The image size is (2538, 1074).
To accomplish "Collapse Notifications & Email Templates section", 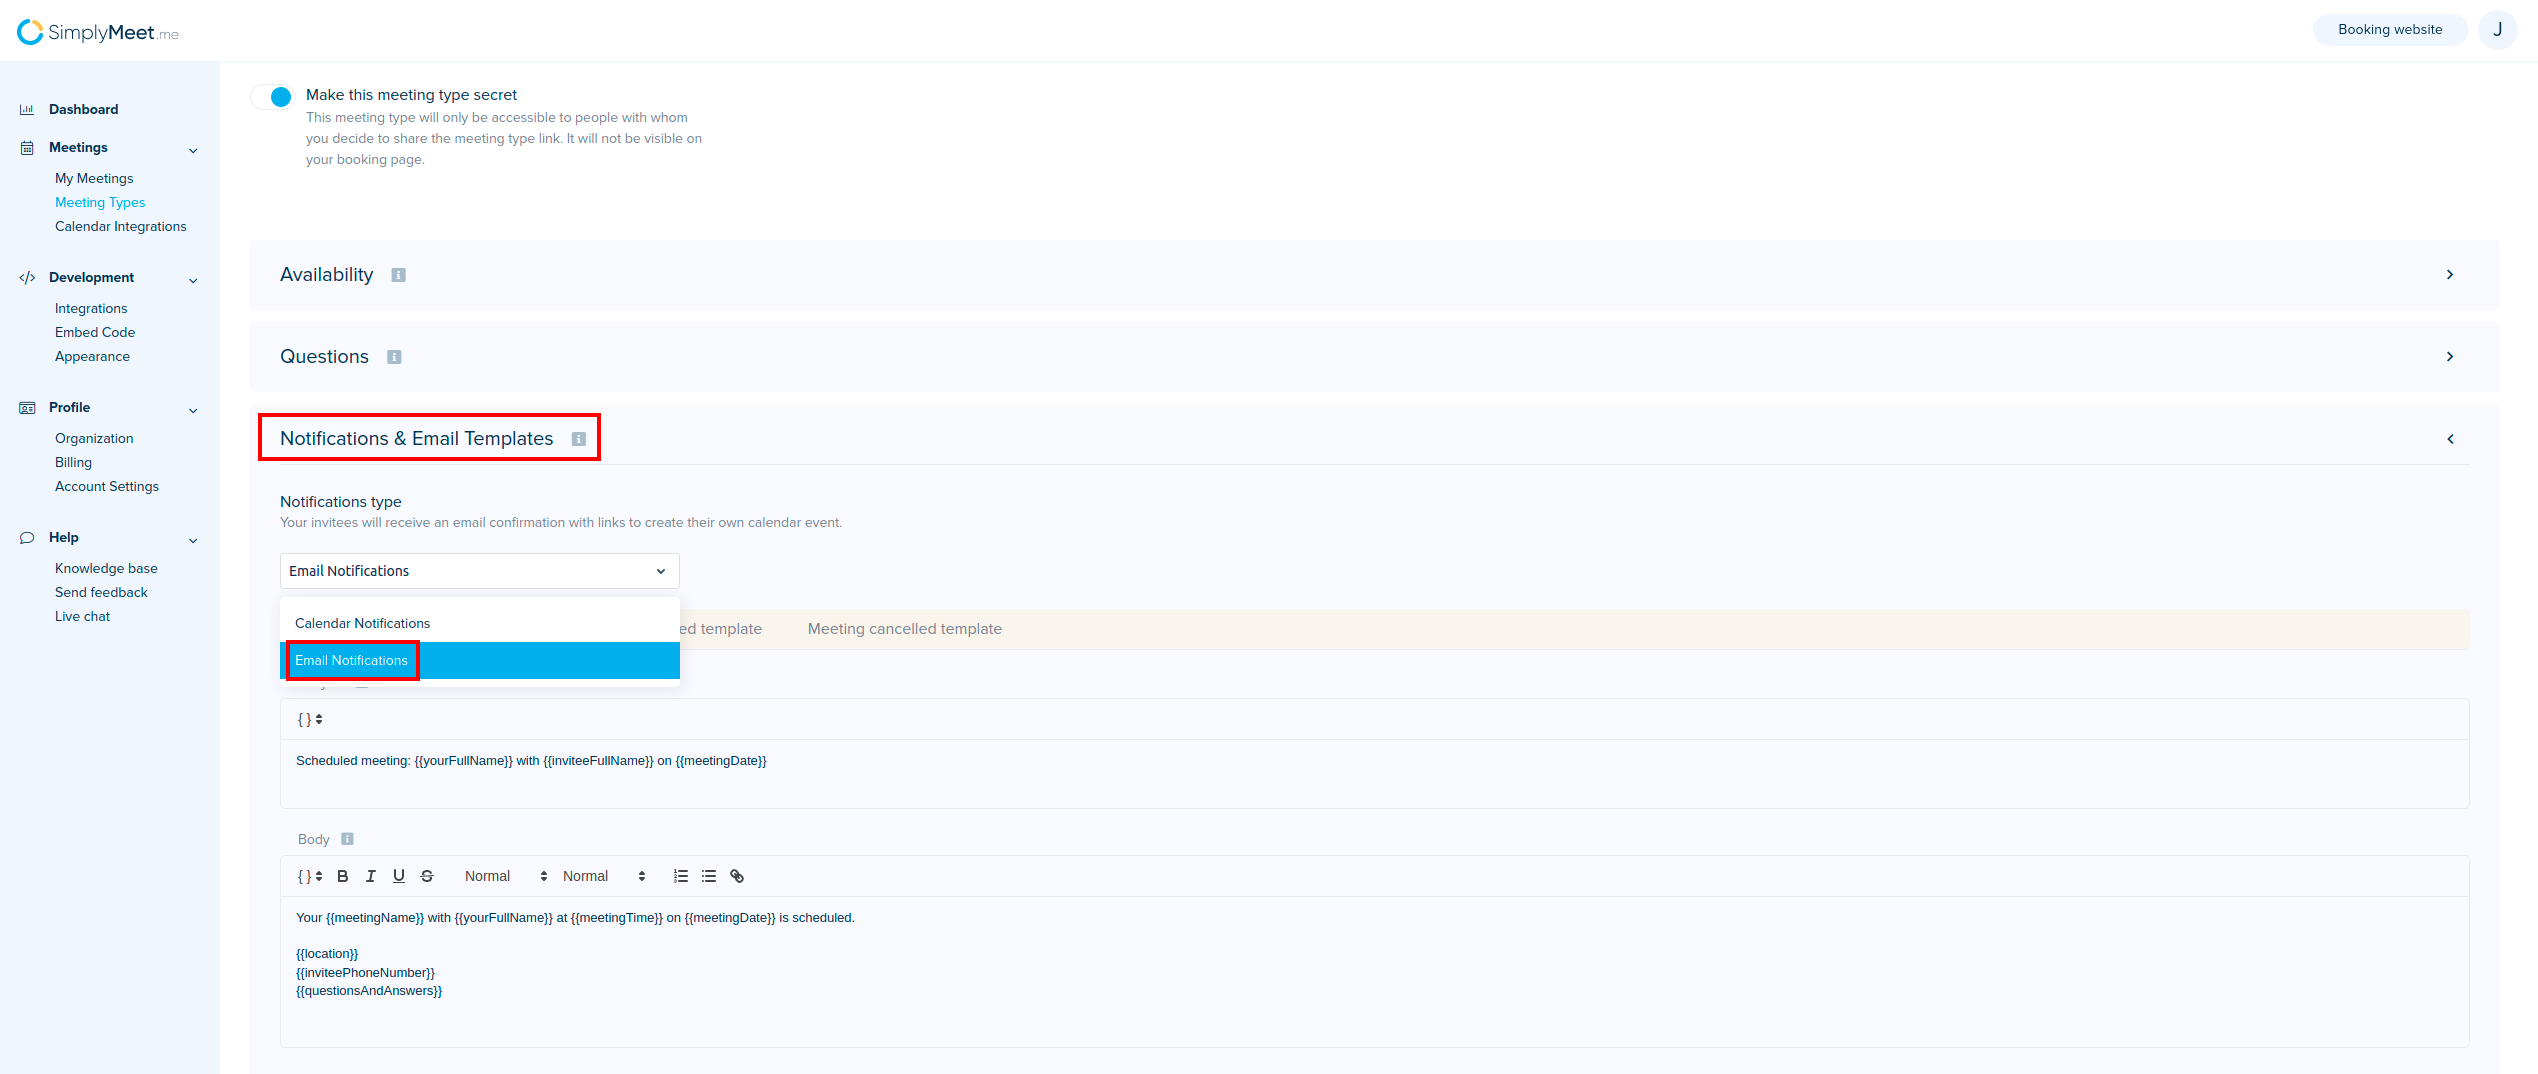I will [2449, 439].
